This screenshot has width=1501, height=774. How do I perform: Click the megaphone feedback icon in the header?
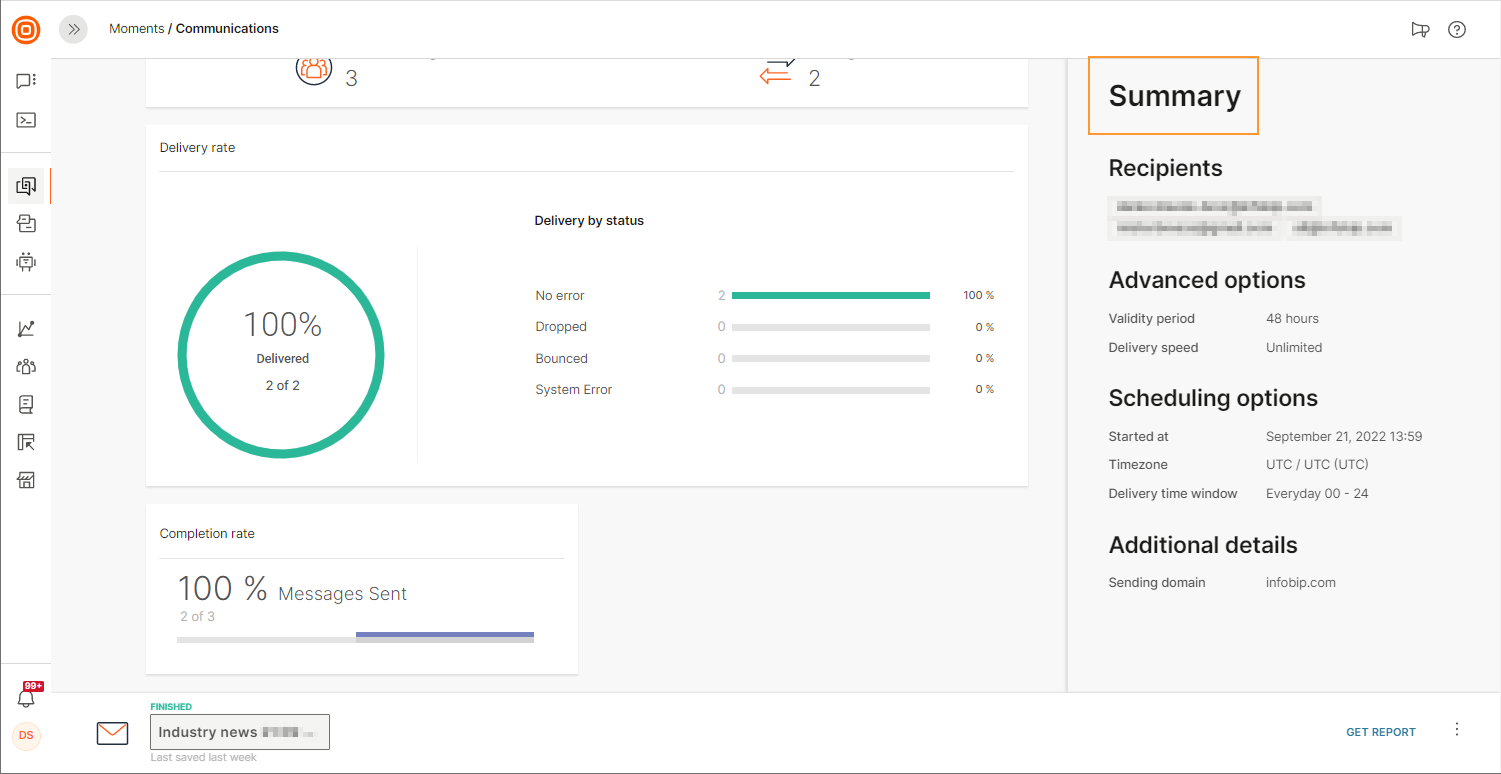pos(1420,30)
